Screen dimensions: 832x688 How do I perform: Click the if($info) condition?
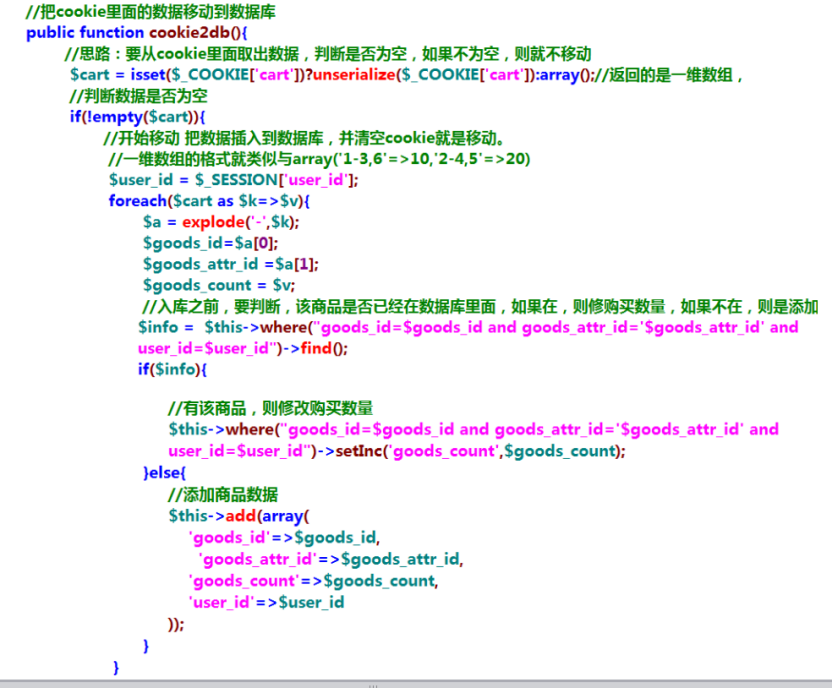coord(172,370)
